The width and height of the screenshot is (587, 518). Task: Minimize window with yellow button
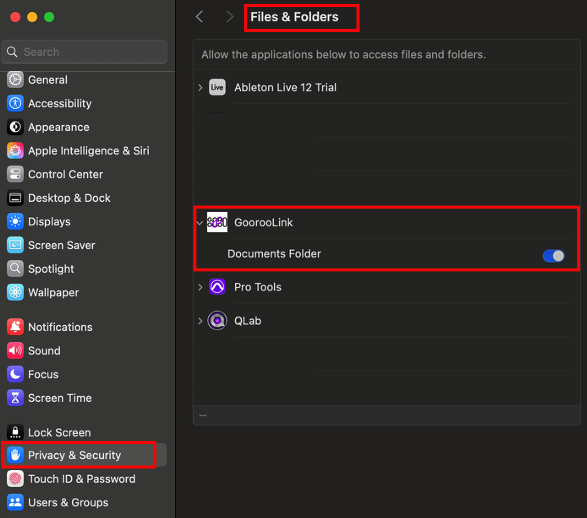(32, 17)
